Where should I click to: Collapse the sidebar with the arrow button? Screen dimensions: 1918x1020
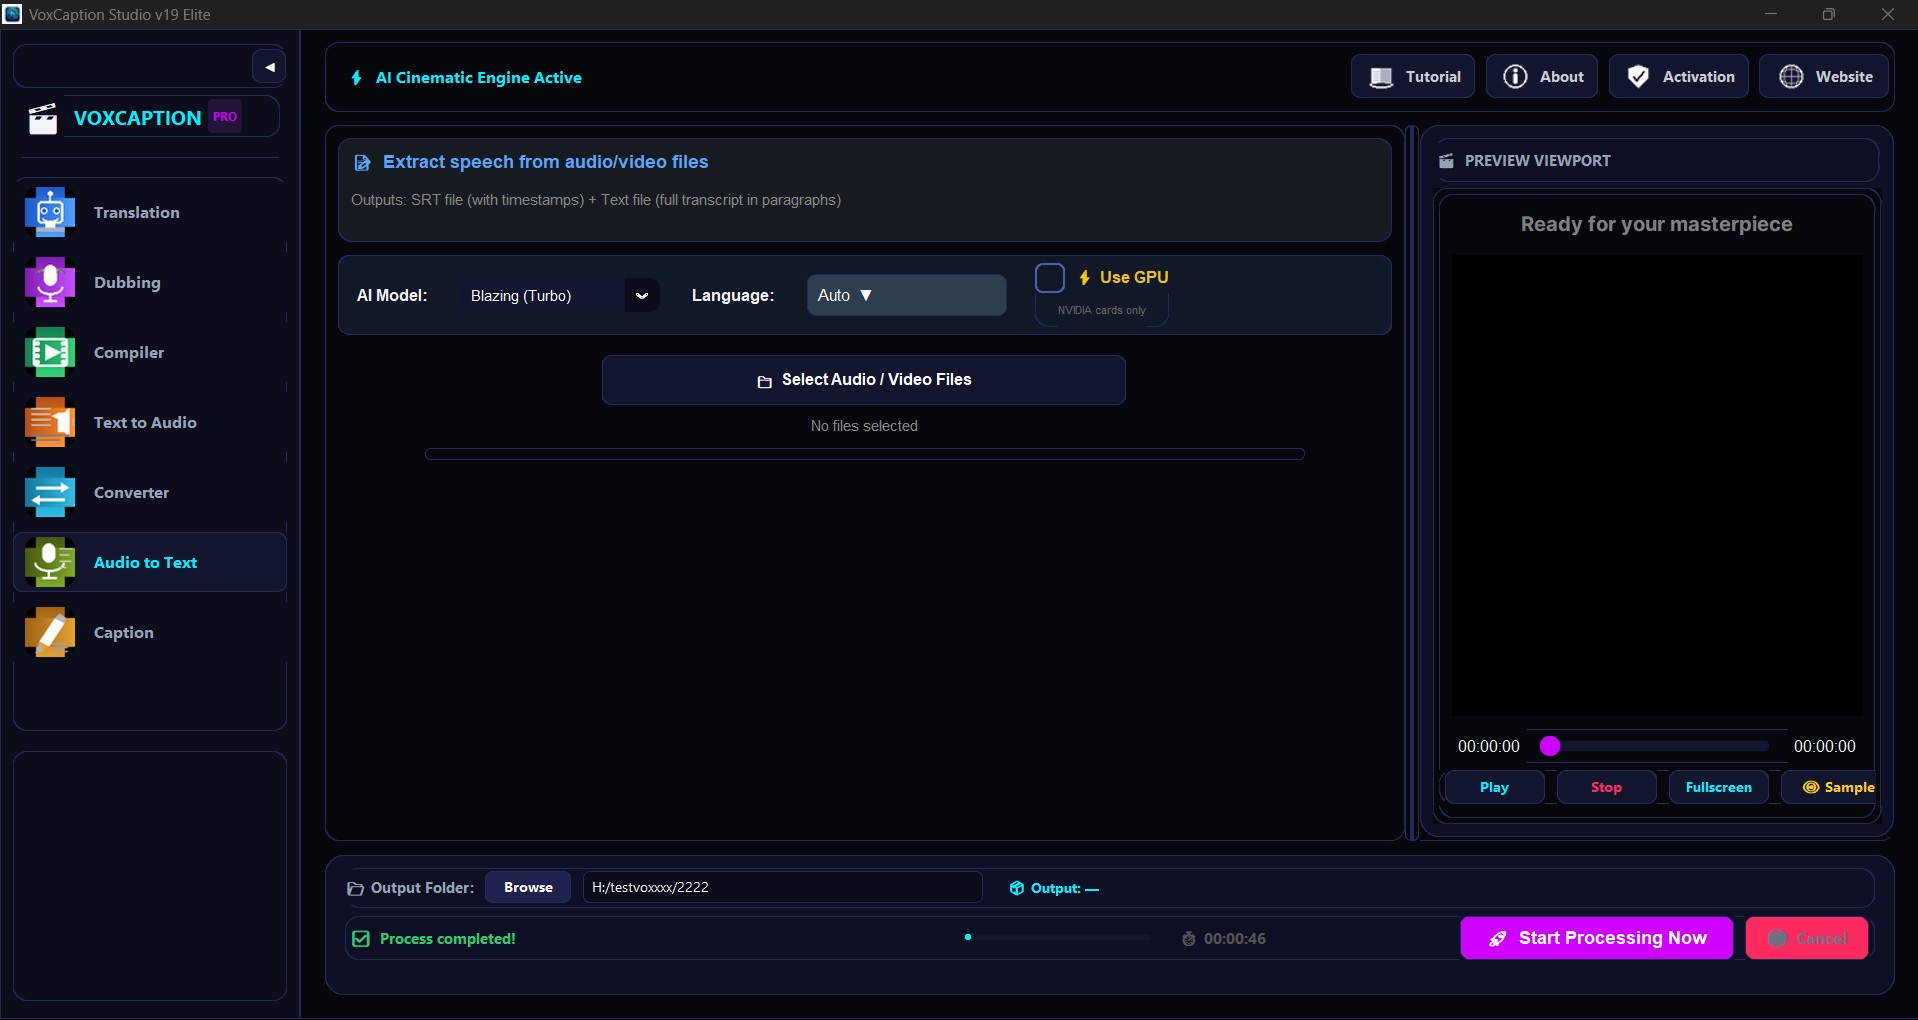point(269,67)
